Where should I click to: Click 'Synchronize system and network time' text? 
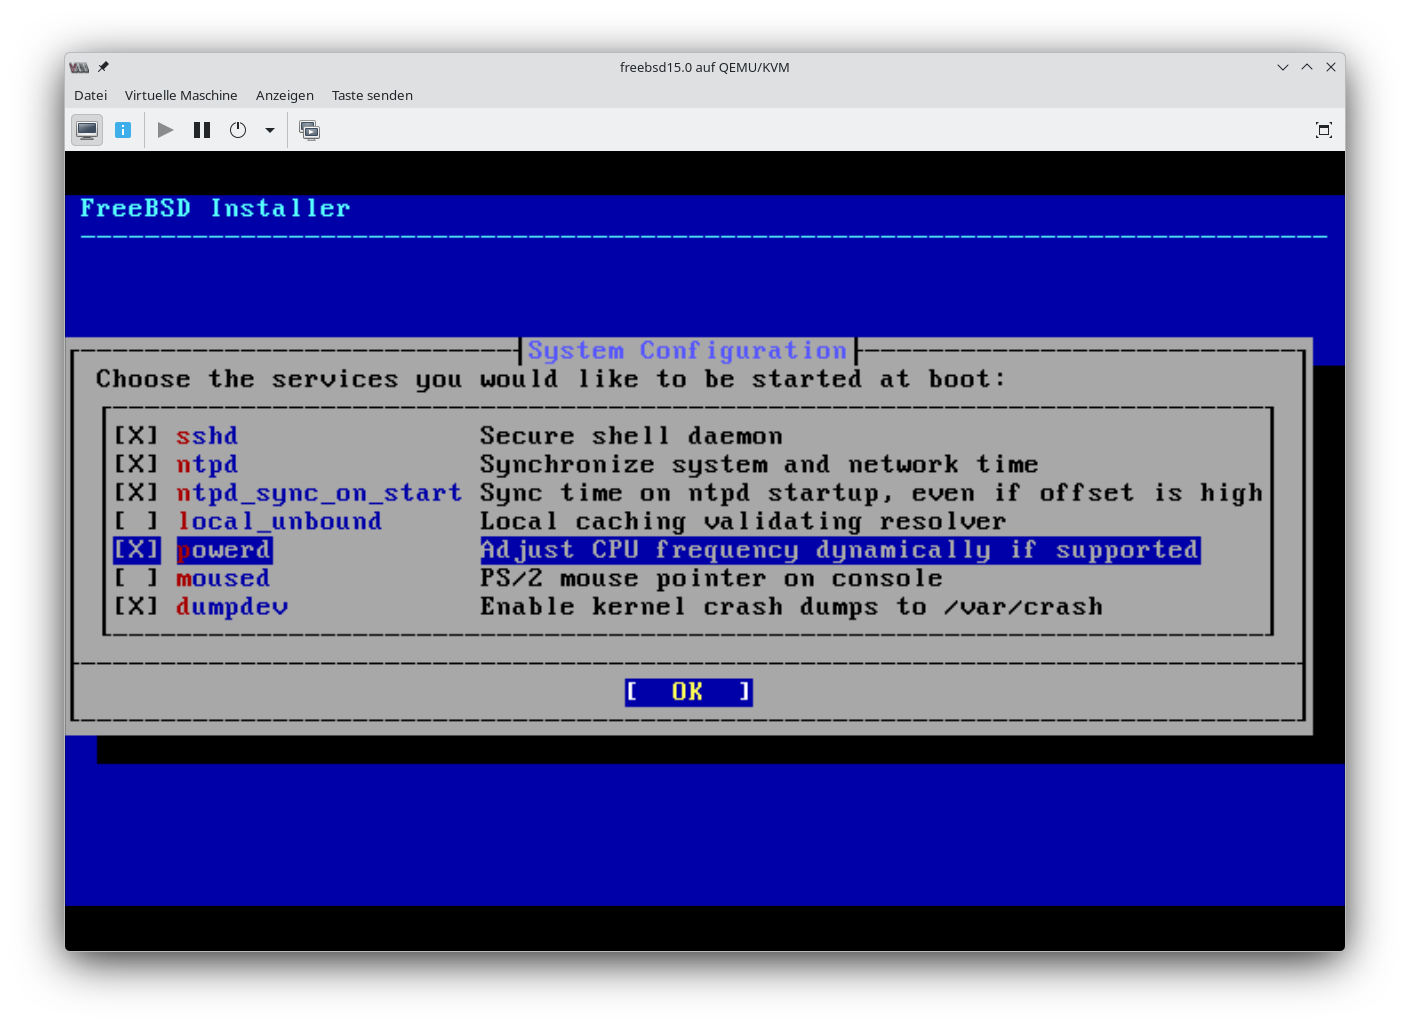[x=759, y=464]
